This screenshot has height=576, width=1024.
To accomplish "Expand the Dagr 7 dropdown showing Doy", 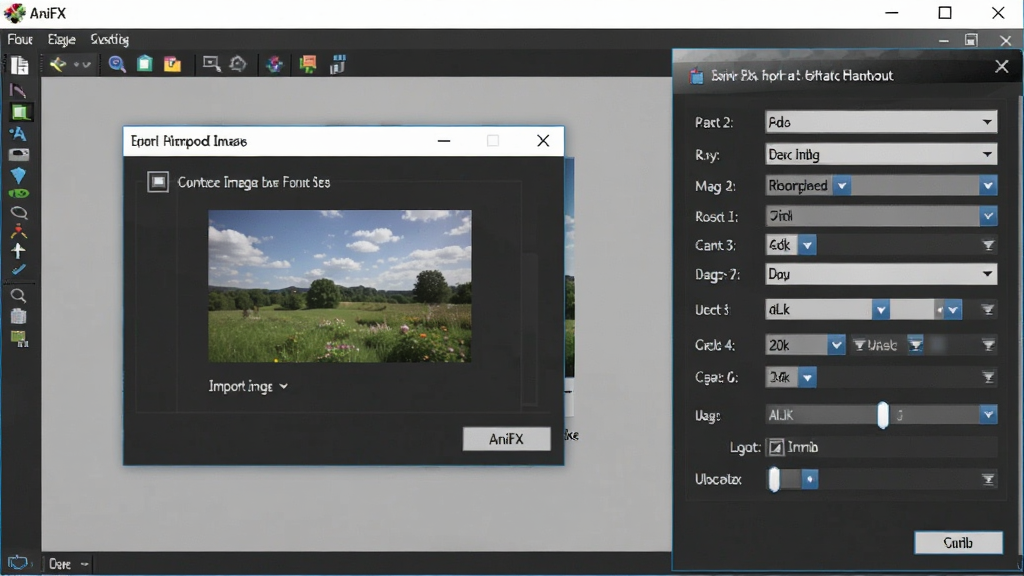I will click(881, 274).
